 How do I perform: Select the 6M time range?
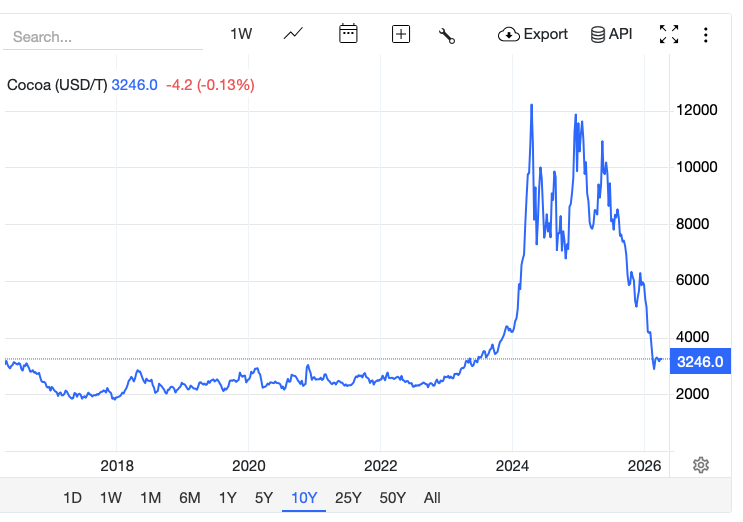point(190,498)
